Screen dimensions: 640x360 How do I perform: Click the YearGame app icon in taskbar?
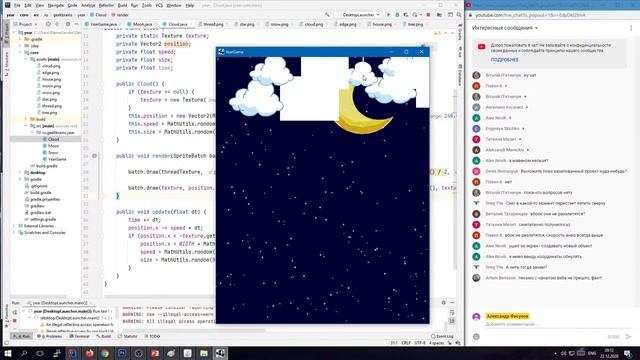click(220, 353)
